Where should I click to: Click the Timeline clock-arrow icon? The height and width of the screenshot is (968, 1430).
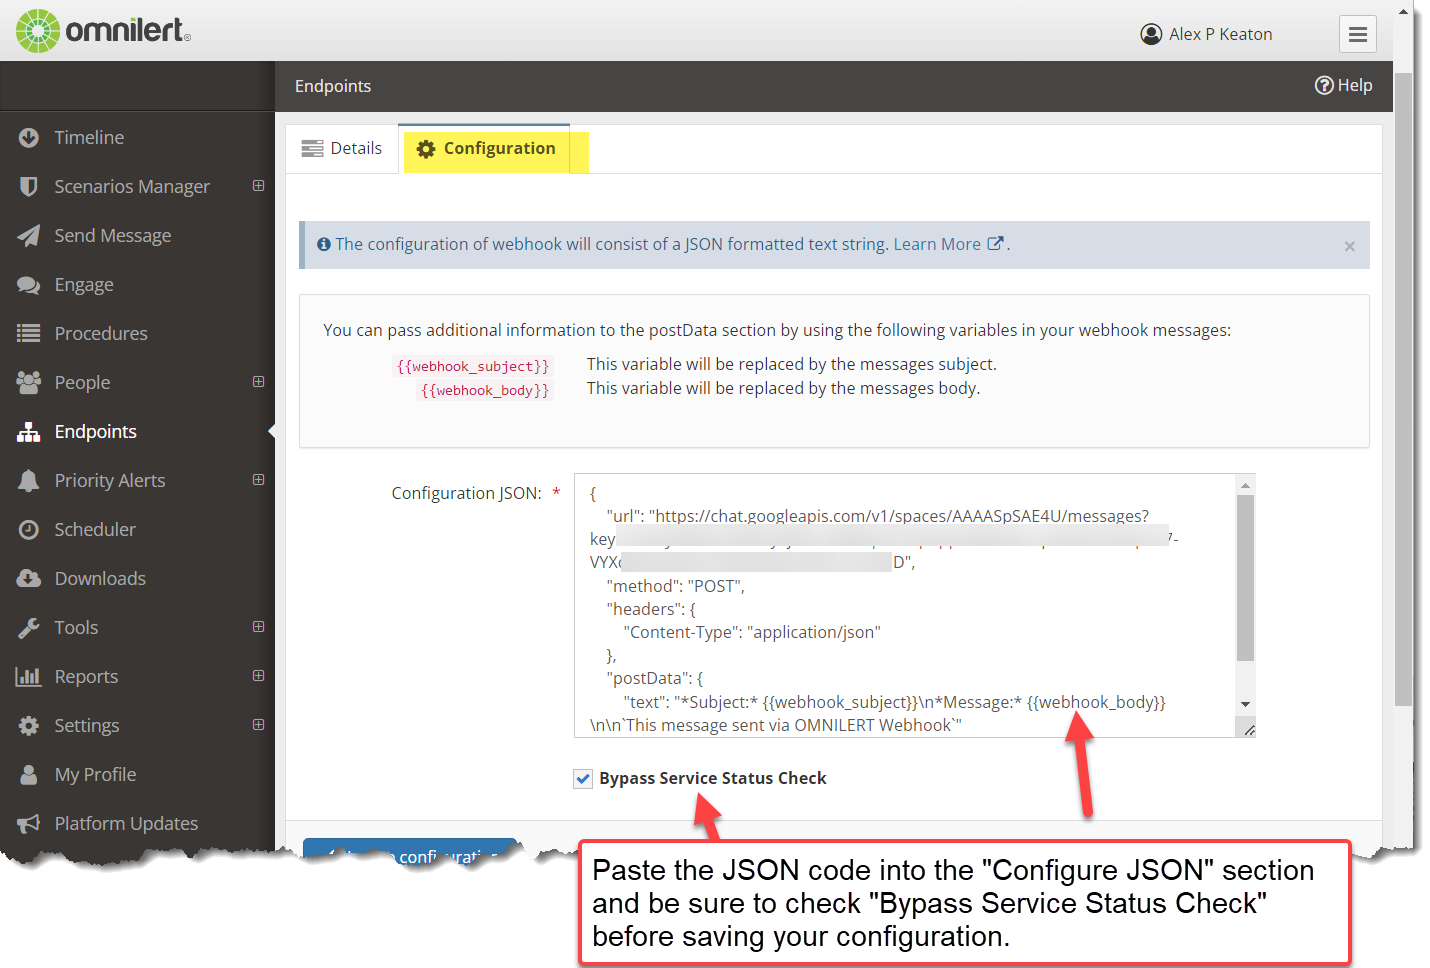[29, 137]
